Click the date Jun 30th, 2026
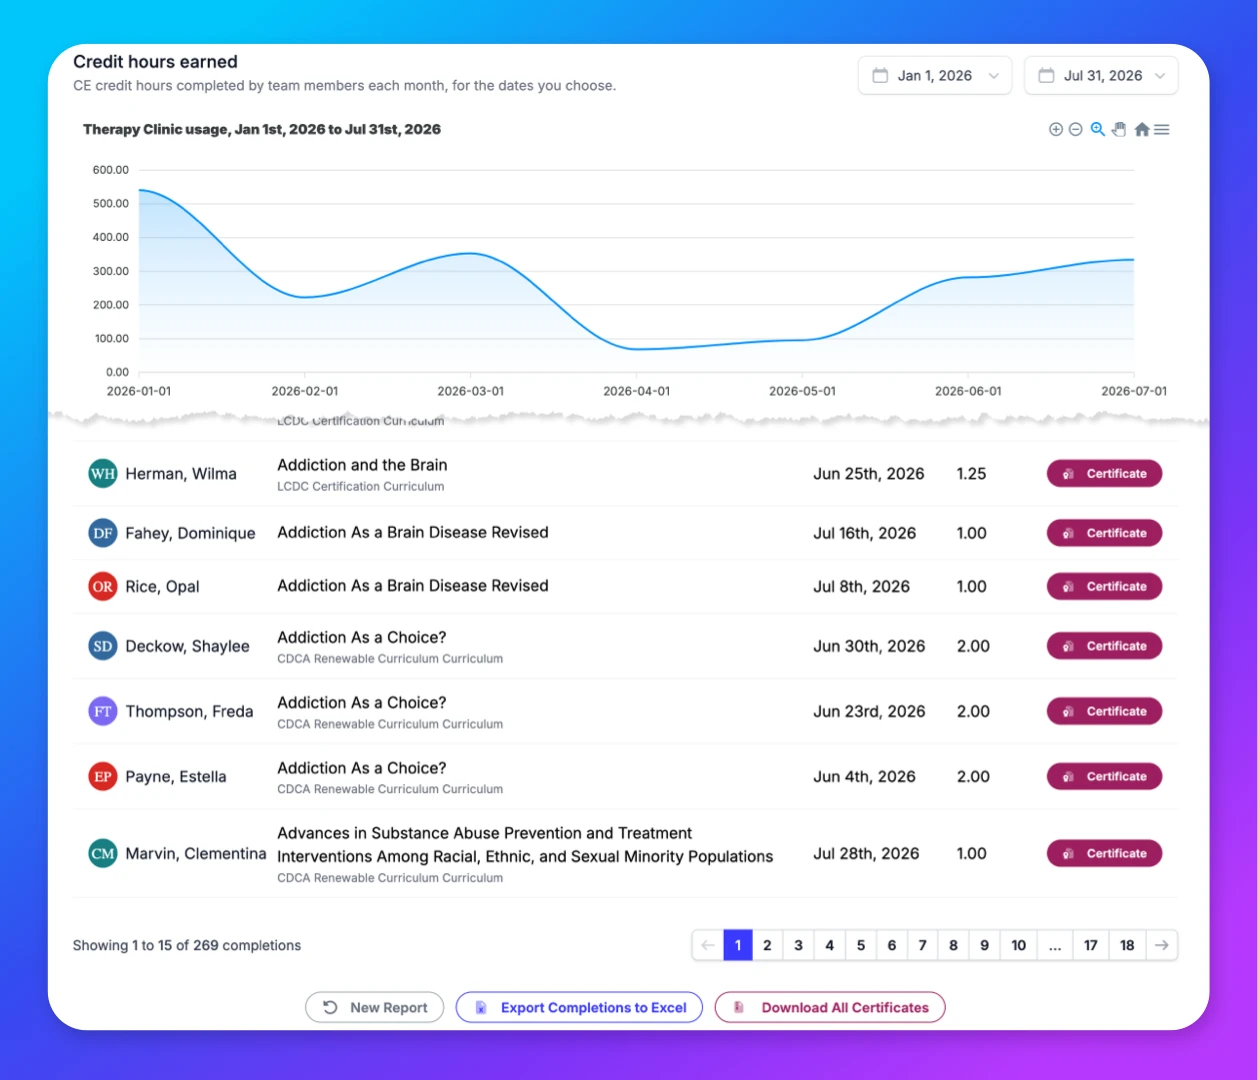This screenshot has width=1258, height=1080. click(869, 646)
